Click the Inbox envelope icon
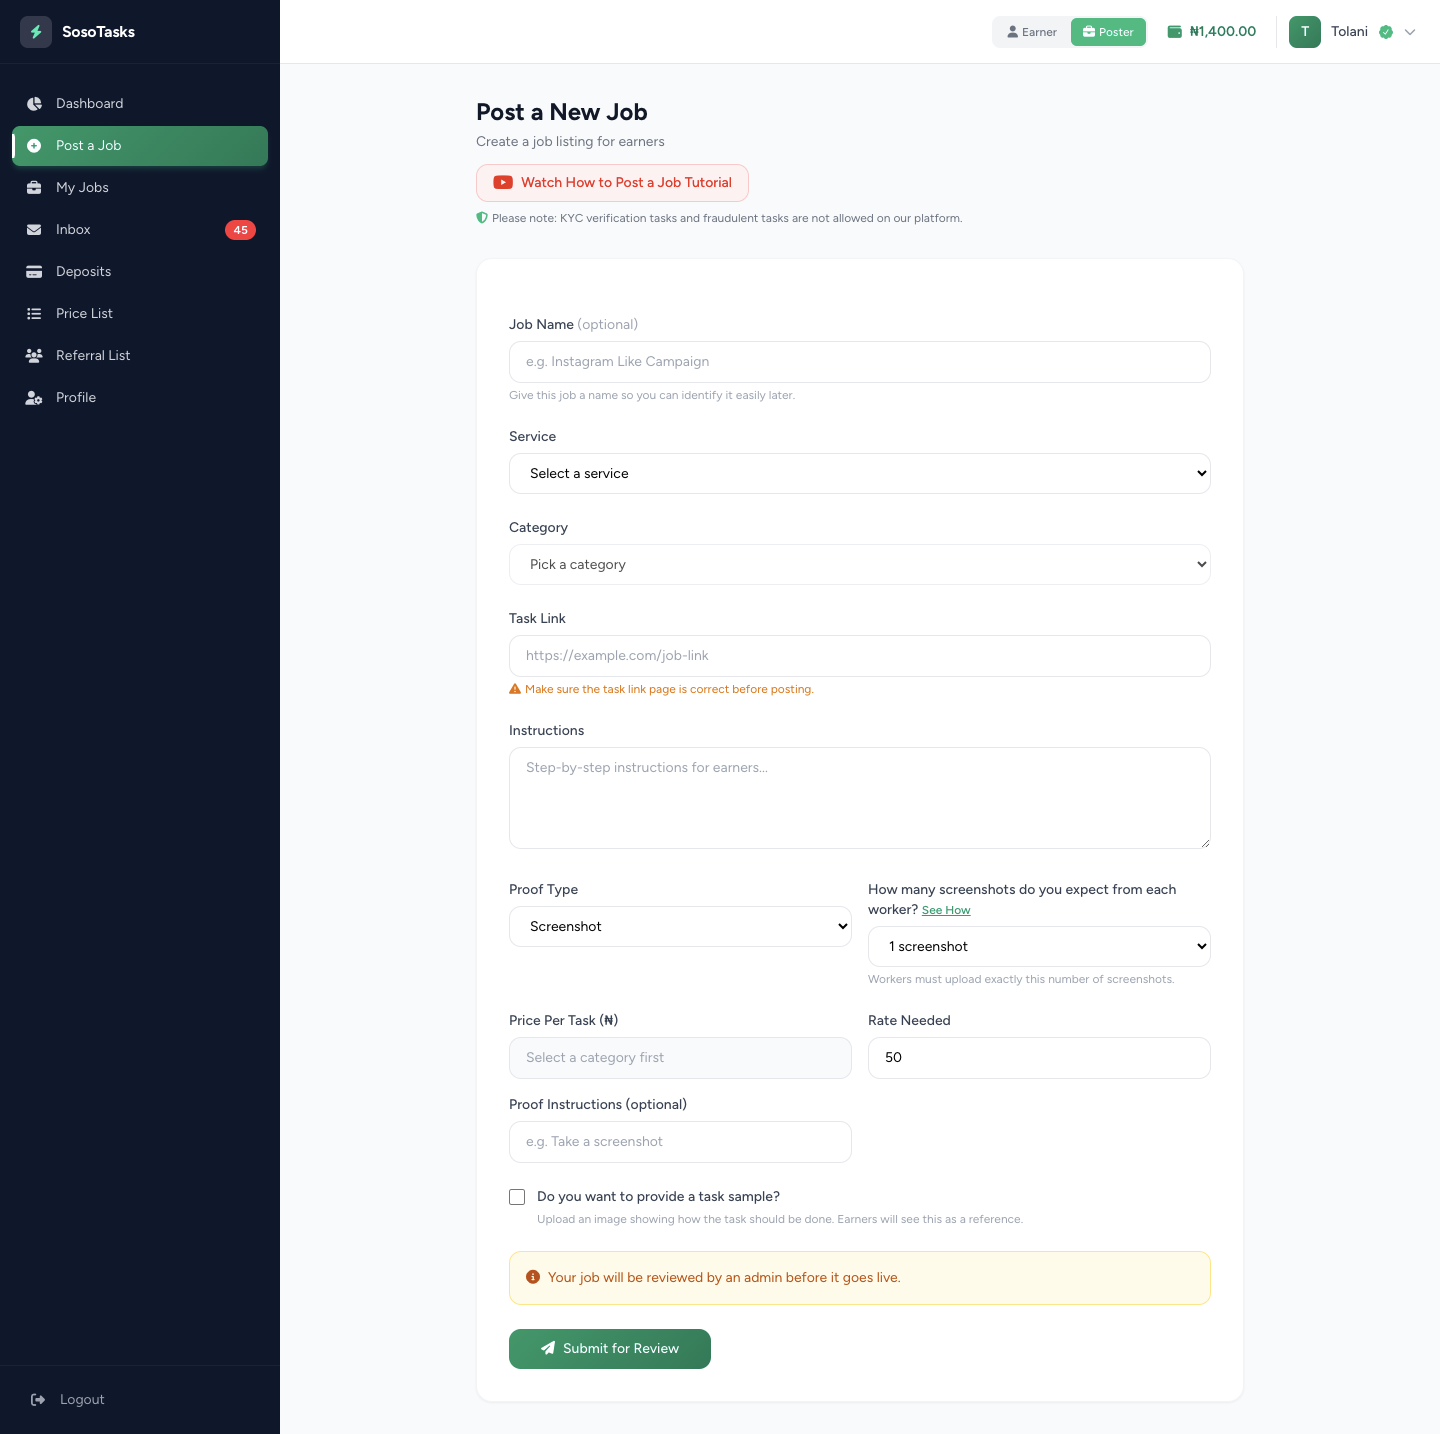 pos(34,230)
